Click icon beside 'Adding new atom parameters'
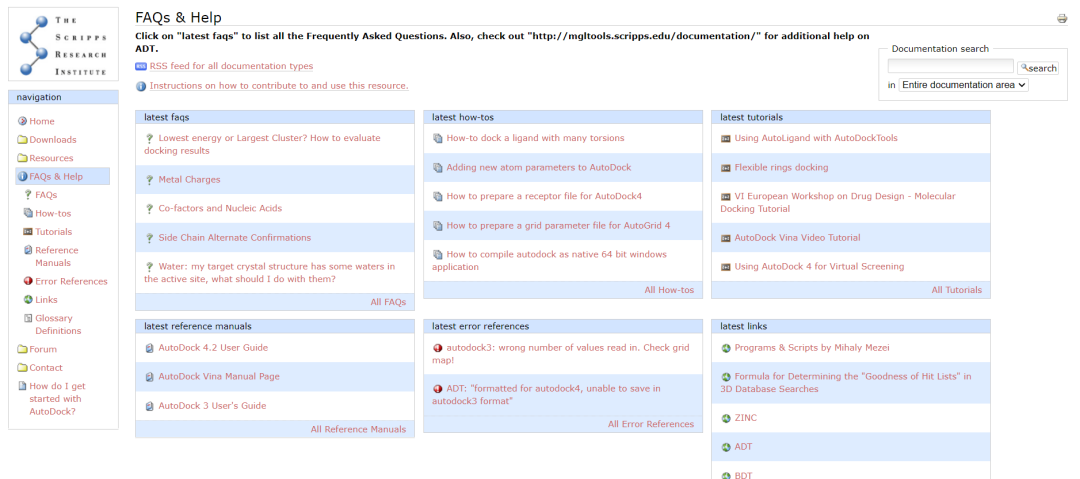 (437, 167)
